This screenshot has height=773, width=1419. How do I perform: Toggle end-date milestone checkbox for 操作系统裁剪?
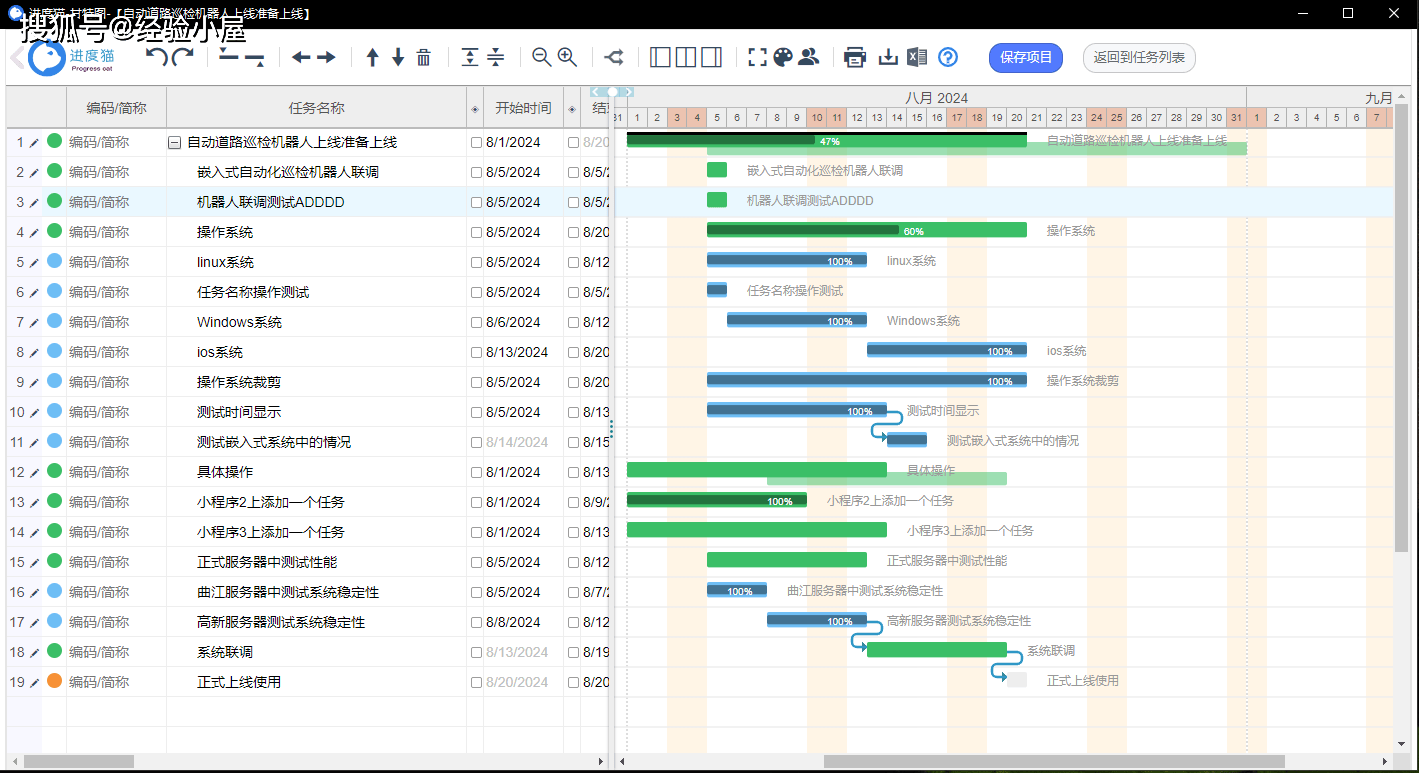pos(573,382)
